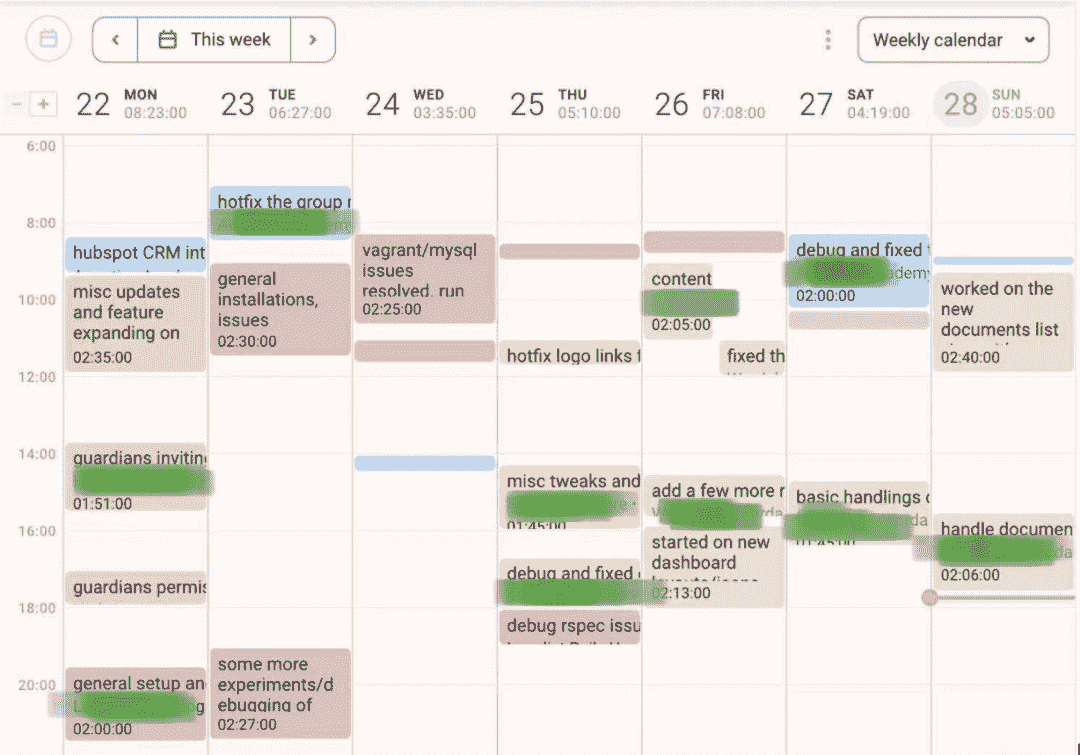Open the three-dot options menu
This screenshot has width=1080, height=755.
pos(828,40)
